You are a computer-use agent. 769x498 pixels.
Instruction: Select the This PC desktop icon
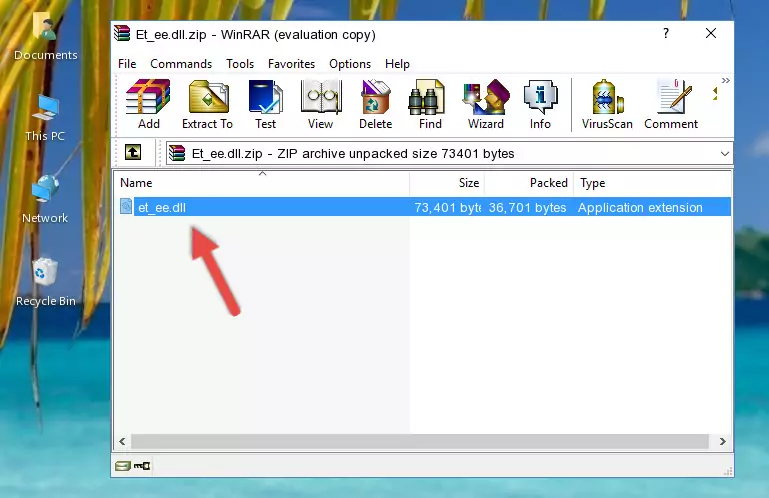[45, 119]
